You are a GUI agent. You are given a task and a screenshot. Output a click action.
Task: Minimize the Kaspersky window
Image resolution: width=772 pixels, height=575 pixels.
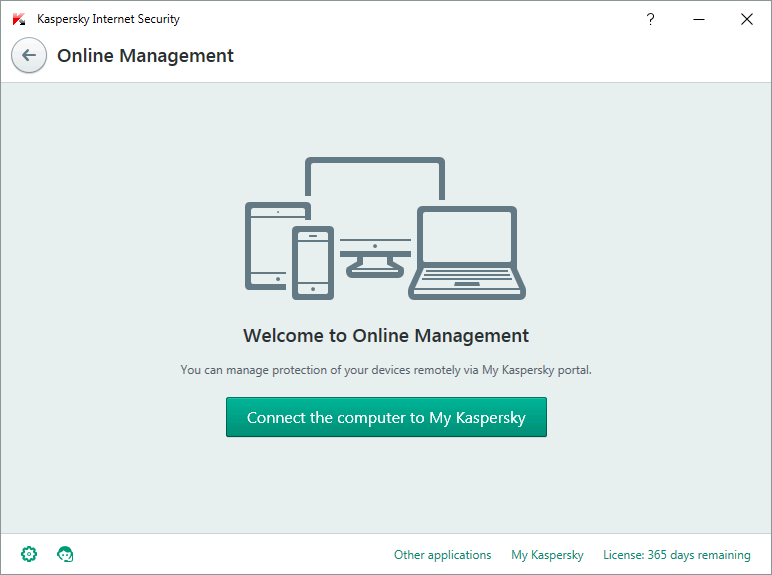coord(698,19)
